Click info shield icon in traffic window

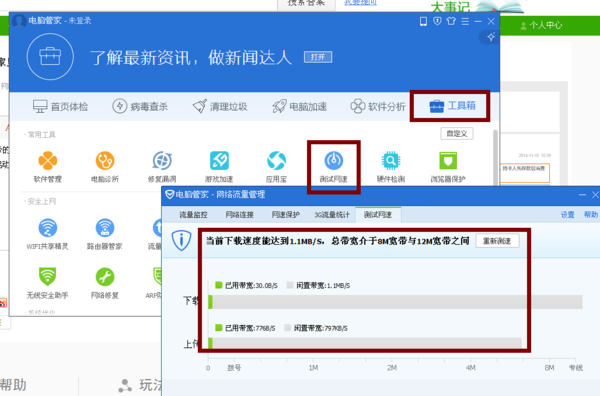click(181, 241)
